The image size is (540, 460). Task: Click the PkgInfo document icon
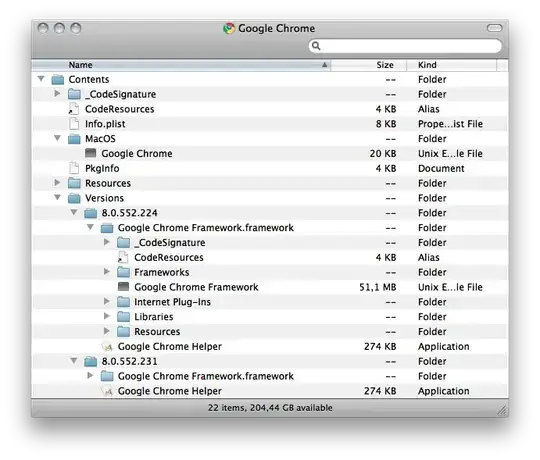(x=74, y=168)
